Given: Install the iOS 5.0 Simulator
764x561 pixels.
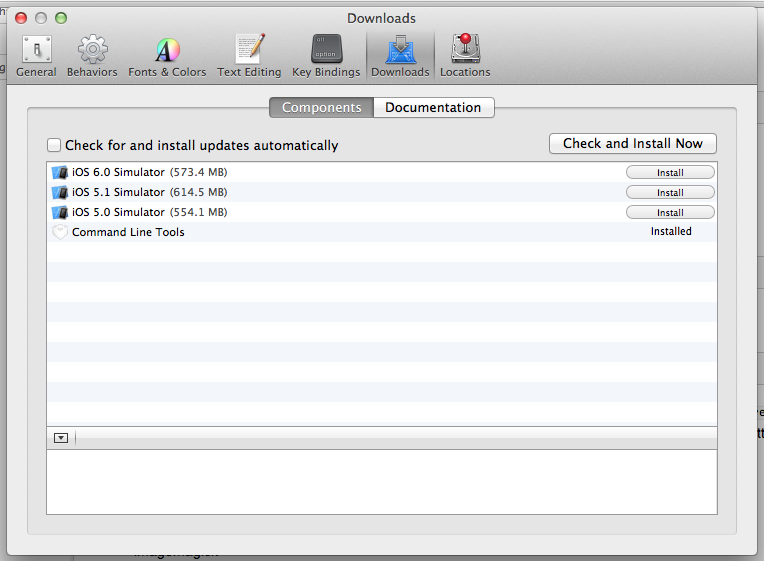Looking at the screenshot, I should tap(670, 213).
